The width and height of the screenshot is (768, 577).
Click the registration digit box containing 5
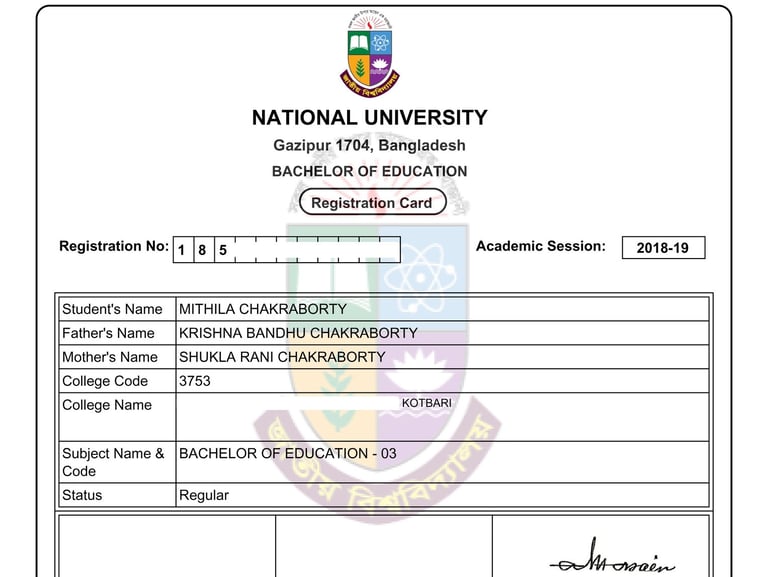[224, 250]
